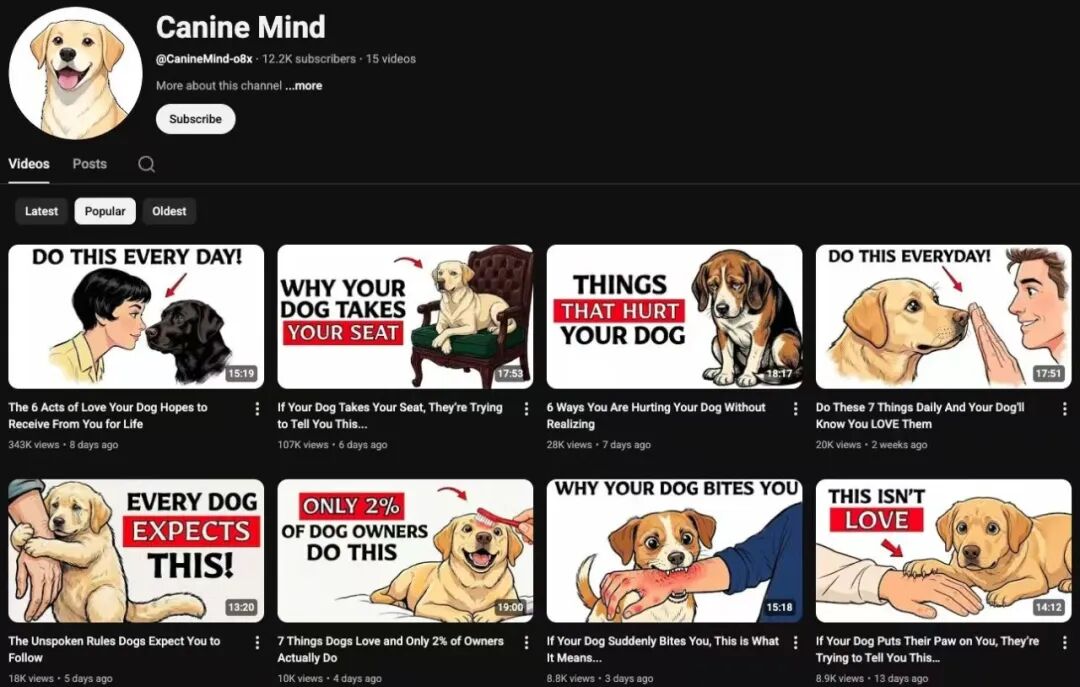Click three-dot menu on 'Dog Takes Your Seat' video
The height and width of the screenshot is (687, 1080).
click(x=527, y=408)
